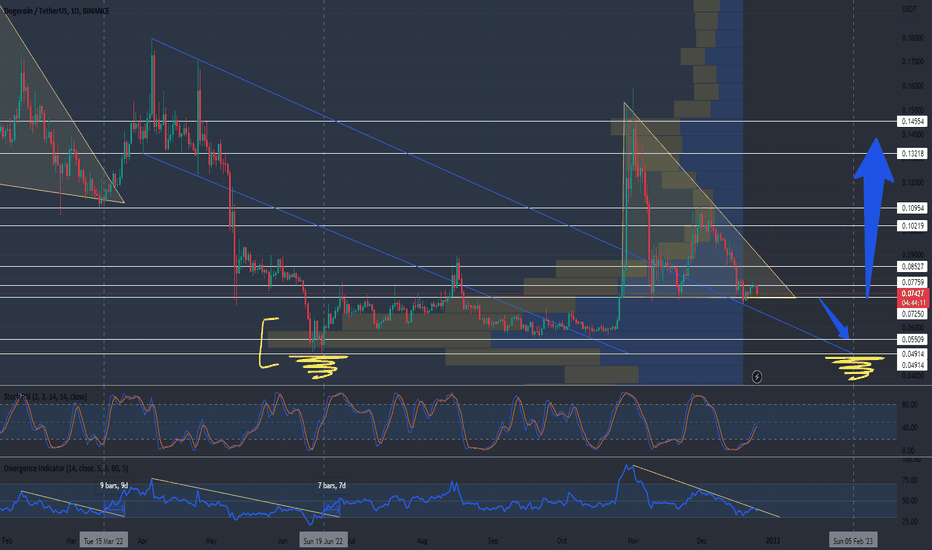Image resolution: width=932 pixels, height=550 pixels.
Task: Click the 0.18000 price axis tick
Action: point(912,38)
